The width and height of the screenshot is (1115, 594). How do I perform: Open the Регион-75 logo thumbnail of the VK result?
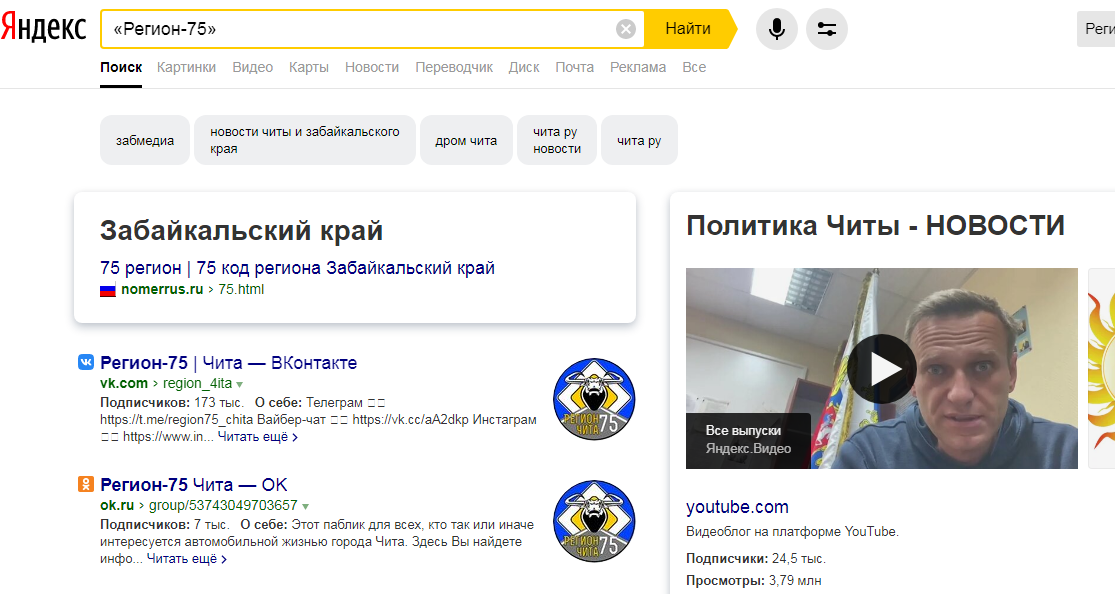594,399
